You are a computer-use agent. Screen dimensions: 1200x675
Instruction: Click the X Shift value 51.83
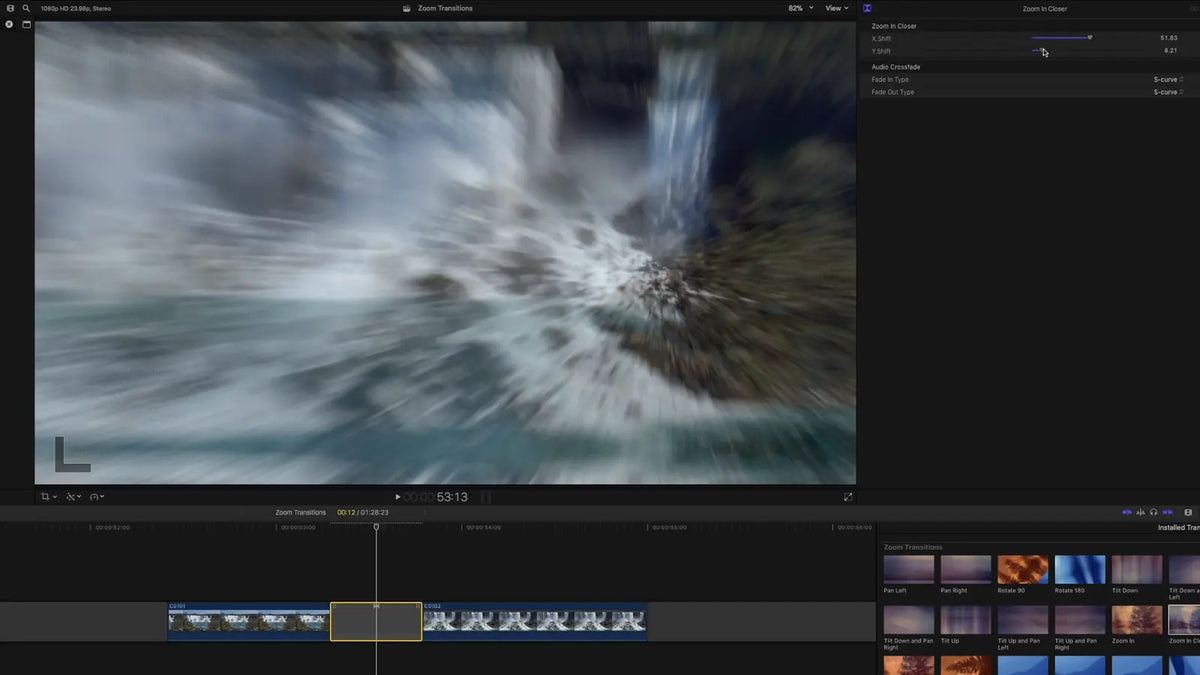[x=1169, y=38]
